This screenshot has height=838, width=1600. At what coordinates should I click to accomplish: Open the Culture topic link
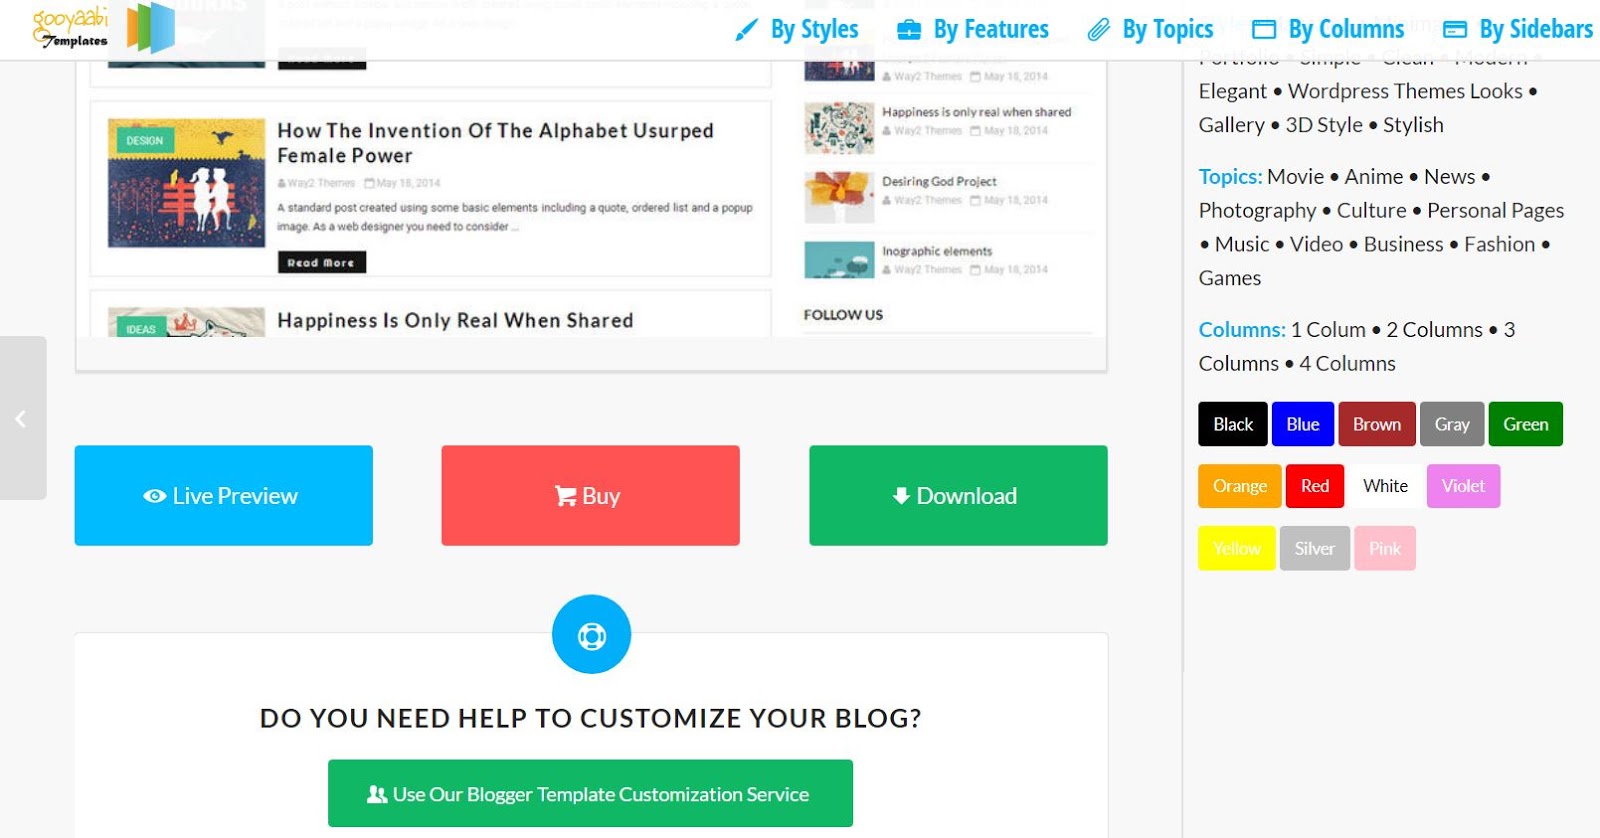pos(1371,211)
